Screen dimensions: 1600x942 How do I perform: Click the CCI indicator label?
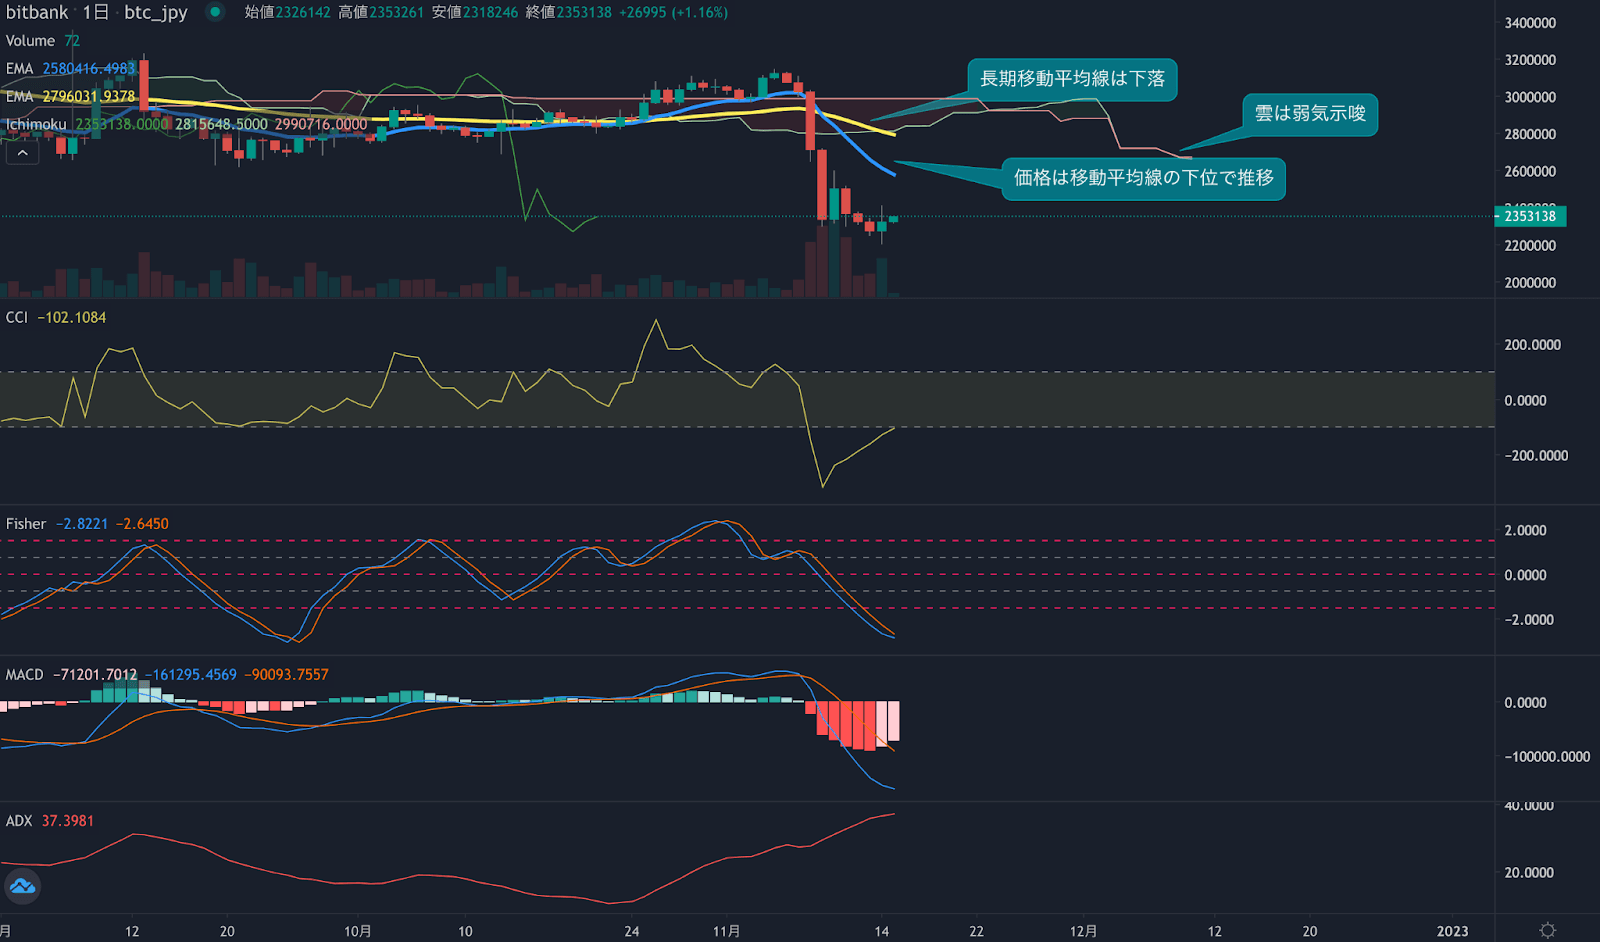pyautogui.click(x=17, y=317)
